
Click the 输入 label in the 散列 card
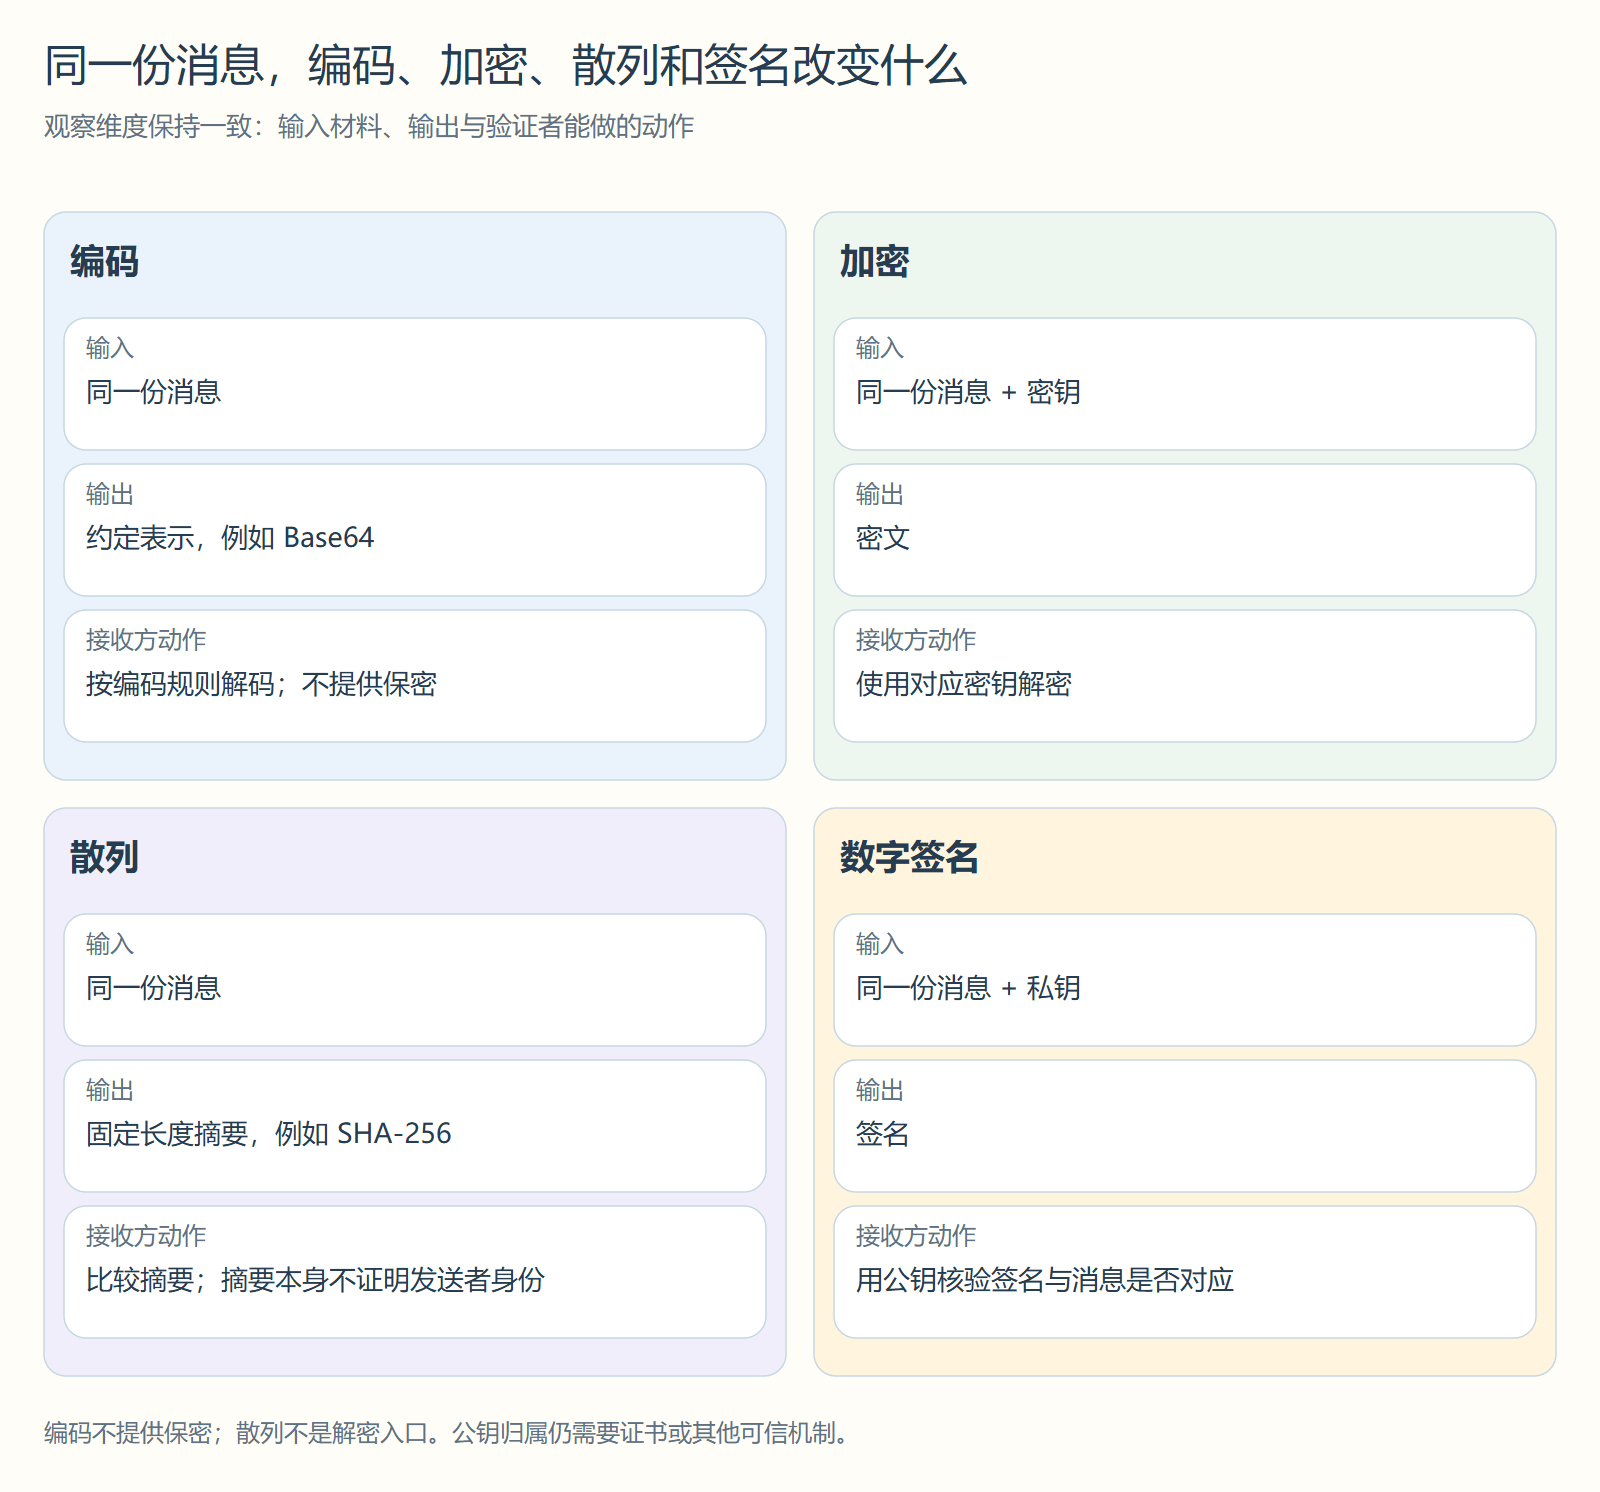pyautogui.click(x=110, y=944)
